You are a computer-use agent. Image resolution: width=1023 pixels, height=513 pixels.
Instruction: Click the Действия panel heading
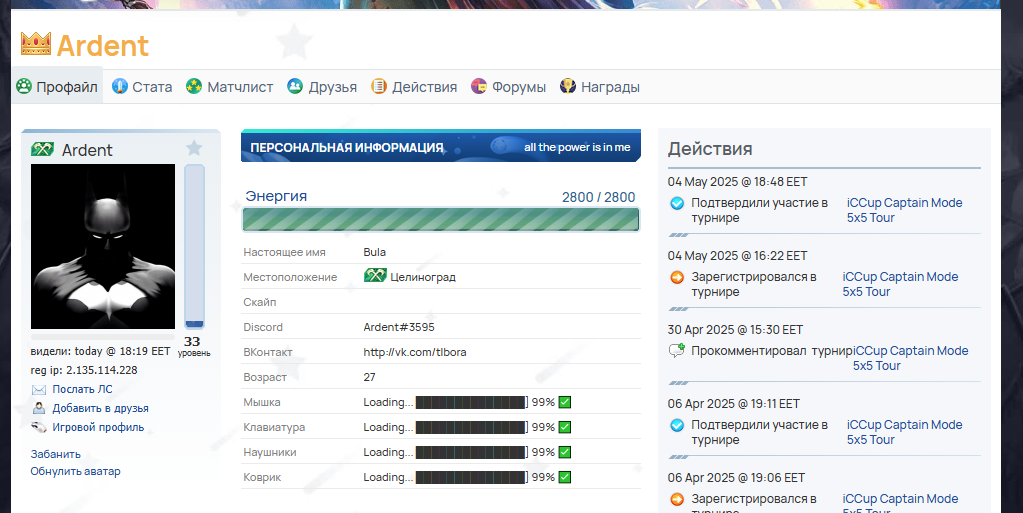(x=710, y=149)
